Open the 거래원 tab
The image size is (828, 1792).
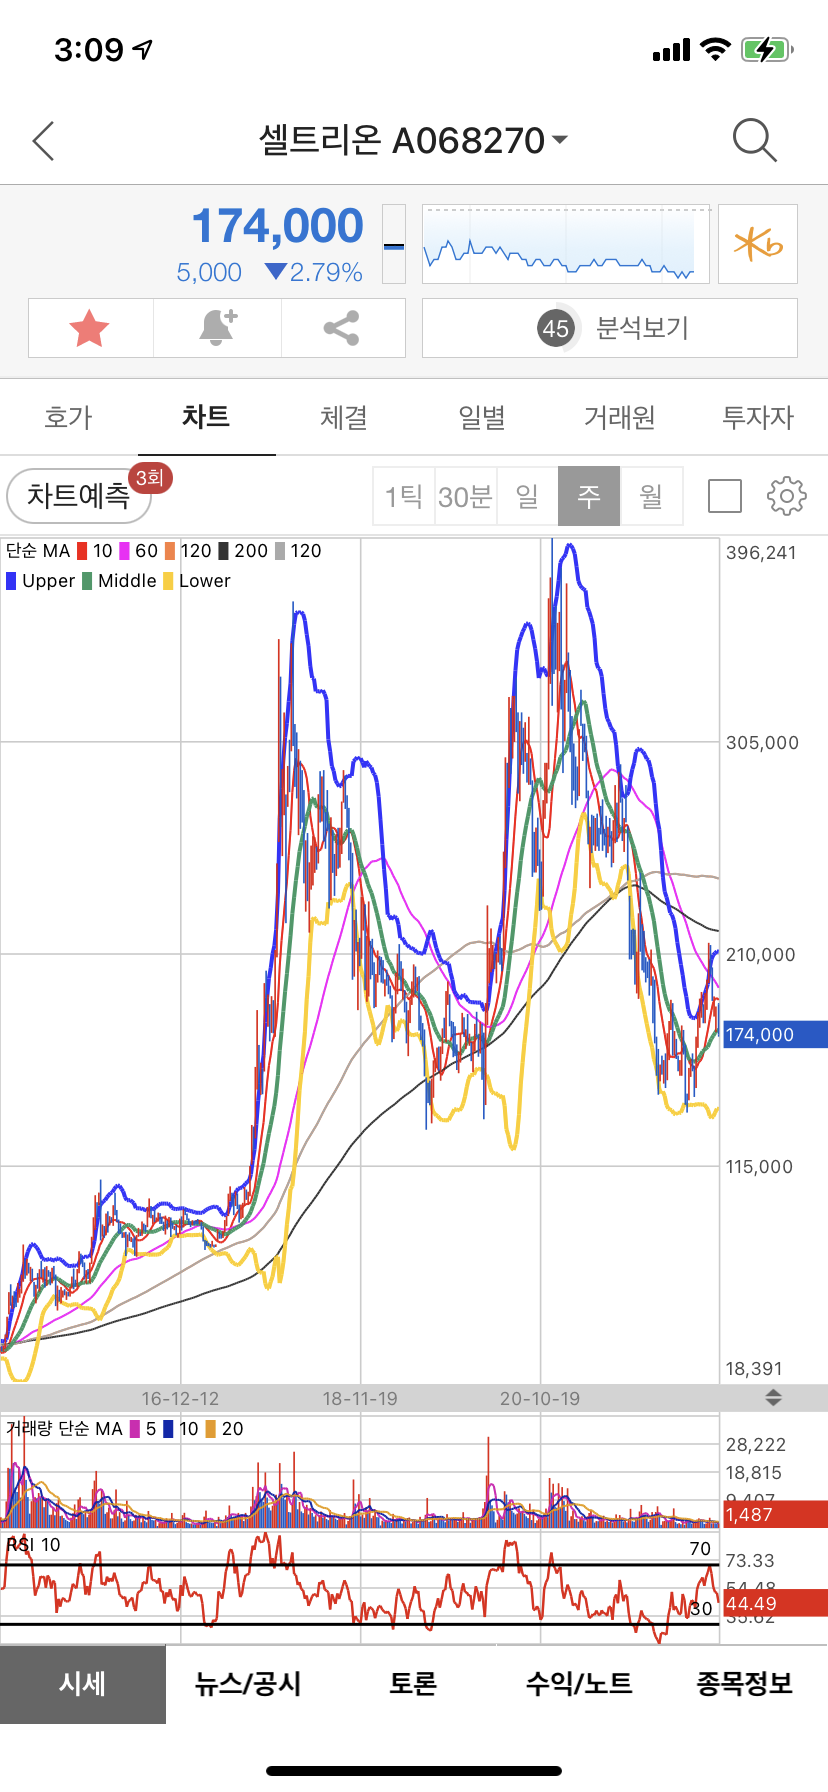point(620,417)
